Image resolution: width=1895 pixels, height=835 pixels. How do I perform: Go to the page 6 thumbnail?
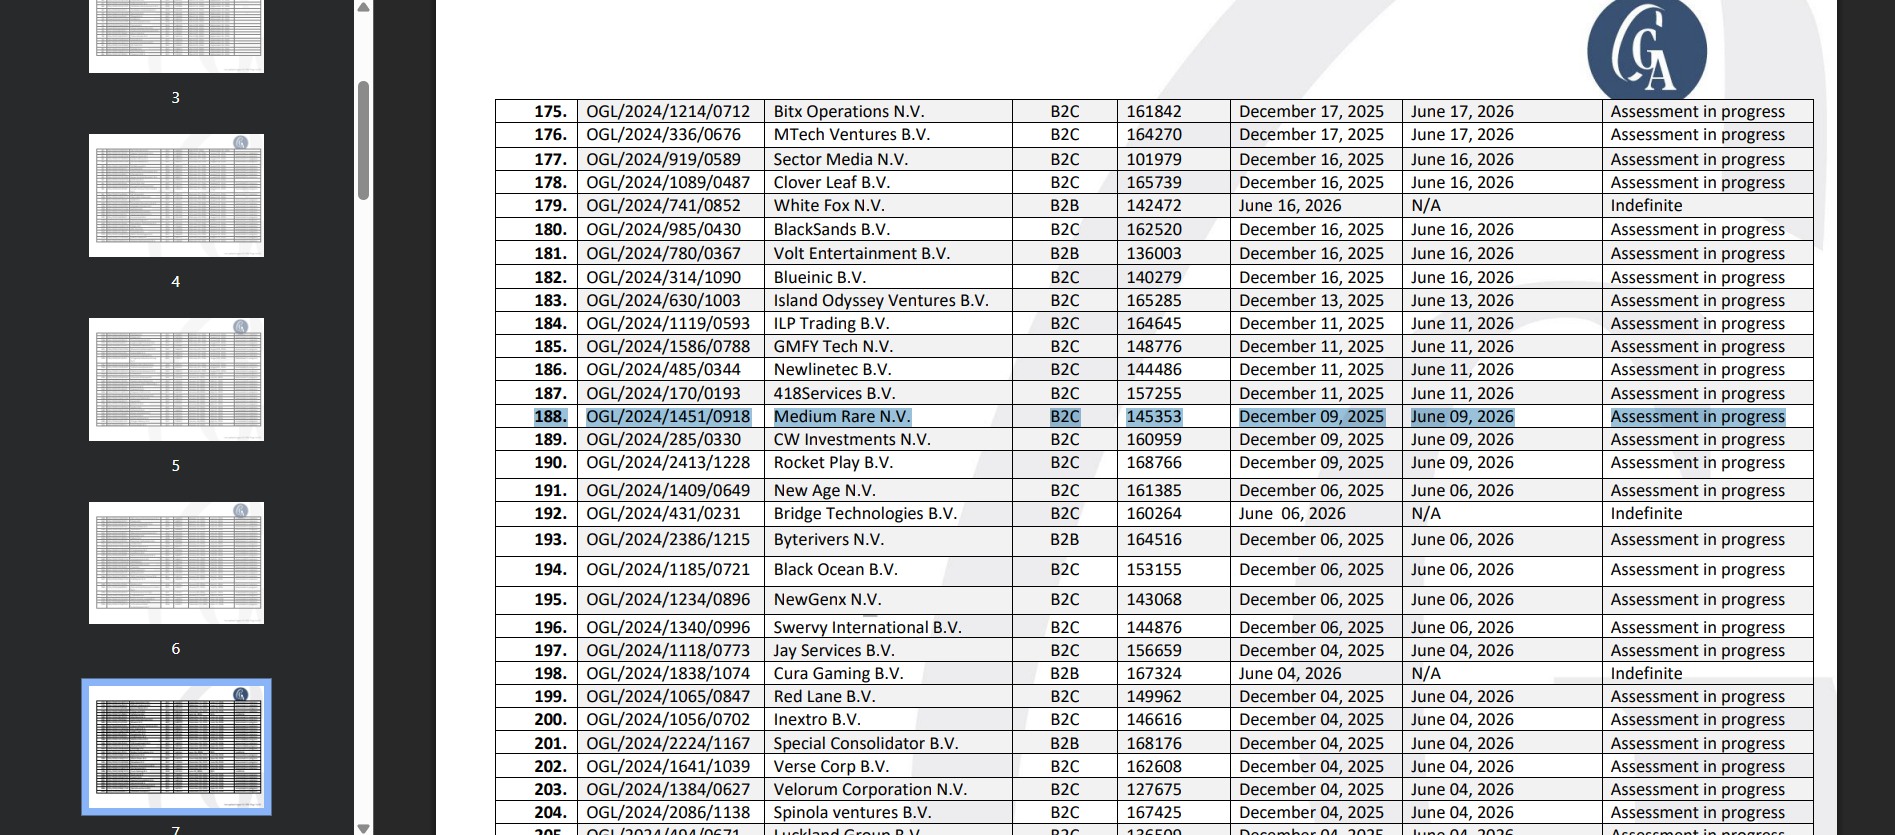176,563
